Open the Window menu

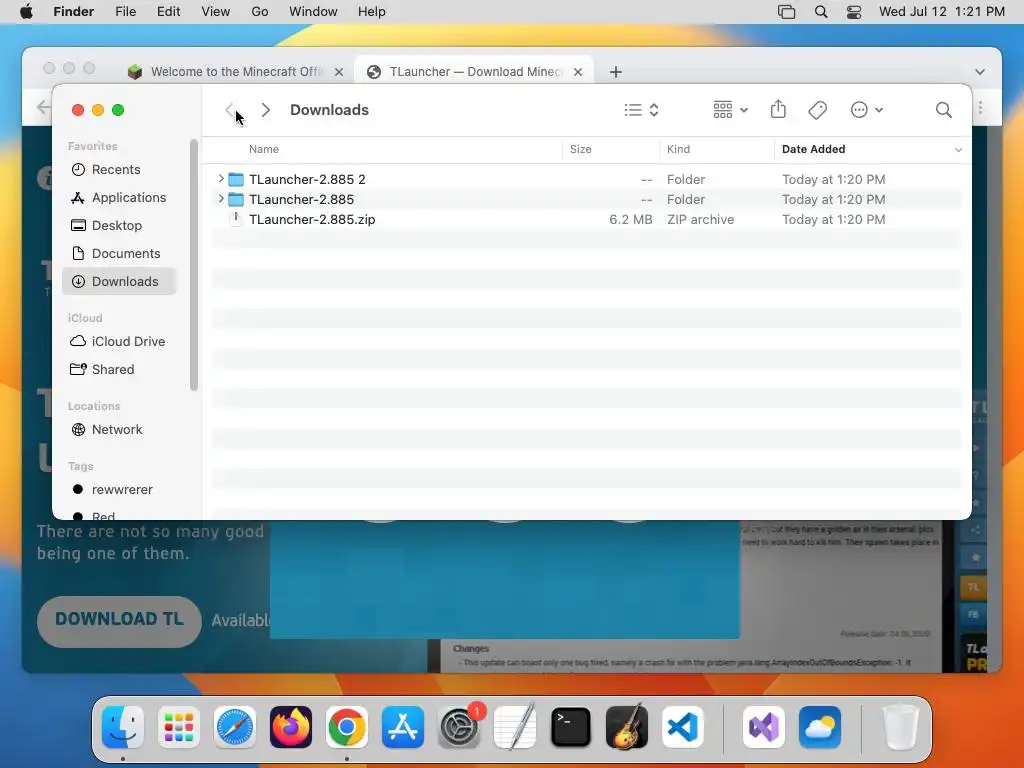coord(313,12)
